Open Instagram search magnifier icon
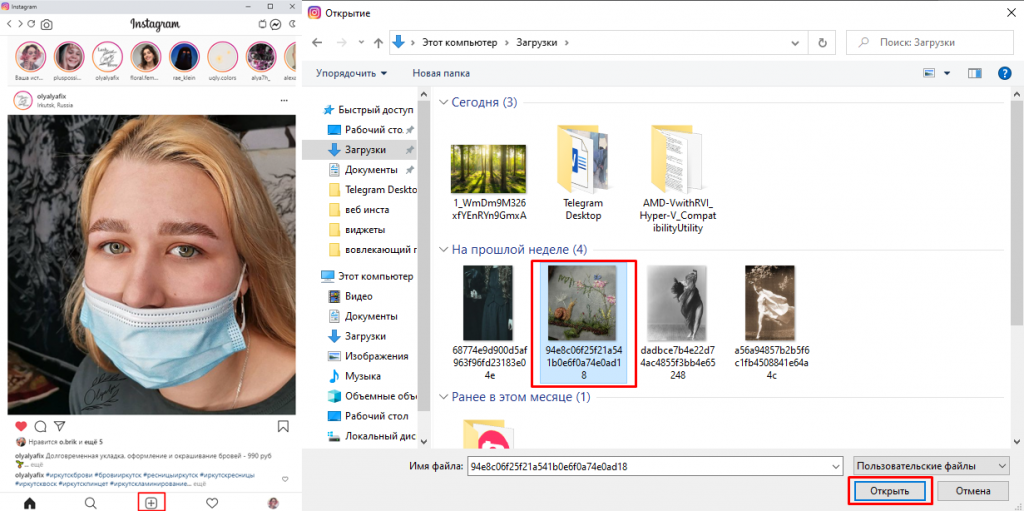The width and height of the screenshot is (1024, 511). [91, 503]
